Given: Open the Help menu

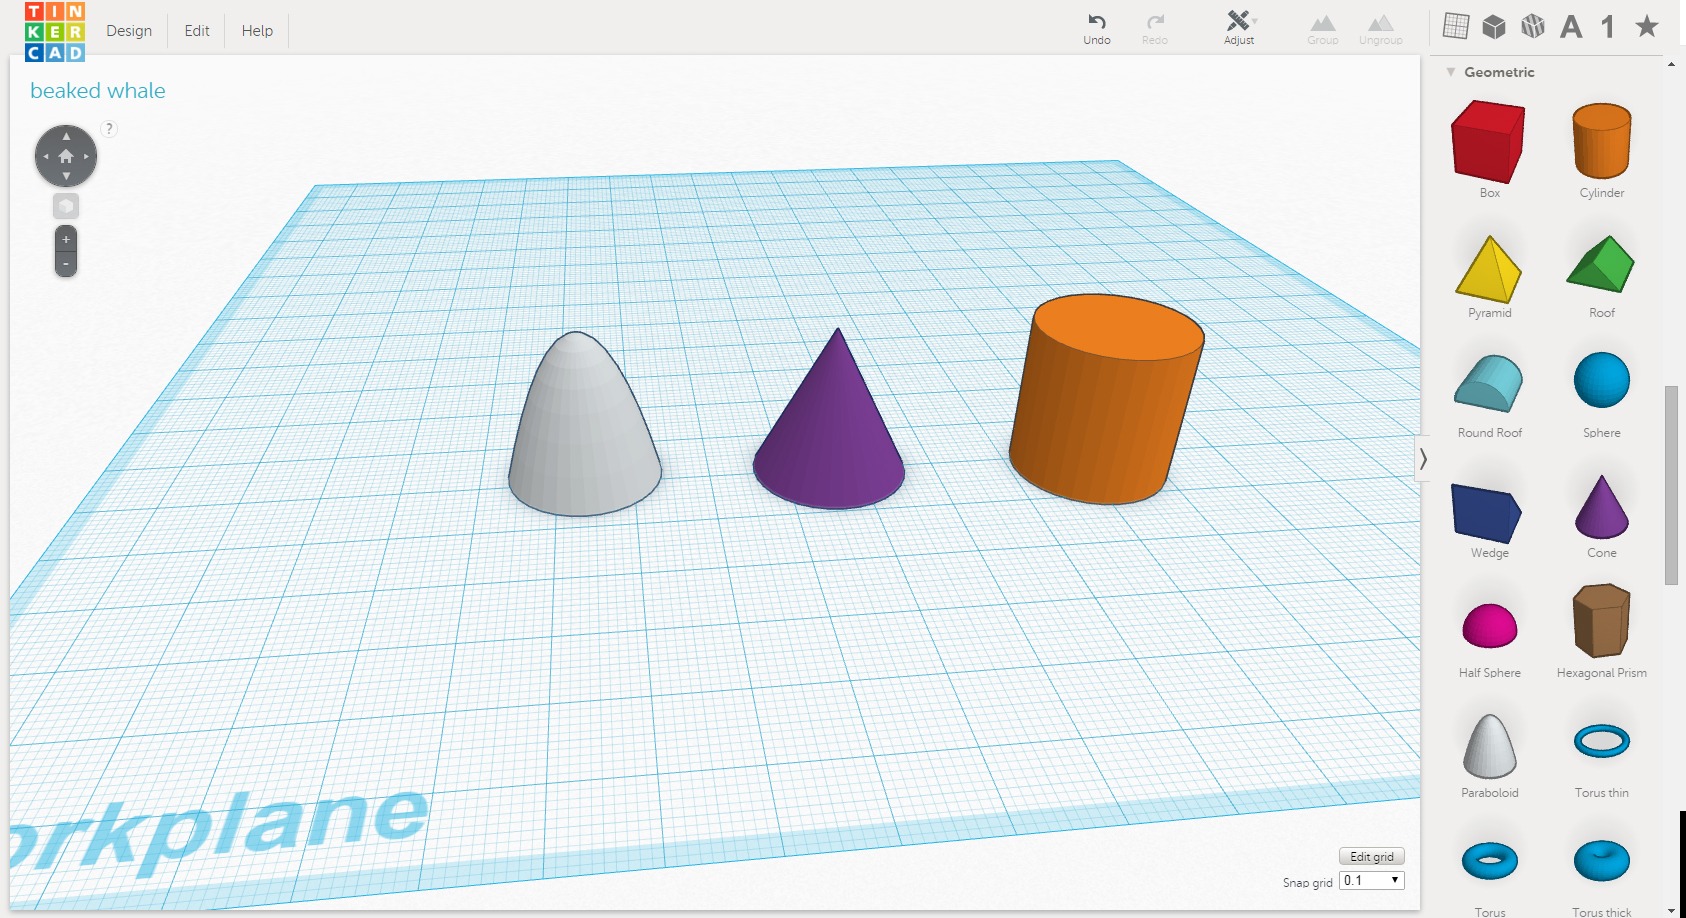Looking at the screenshot, I should pos(257,31).
